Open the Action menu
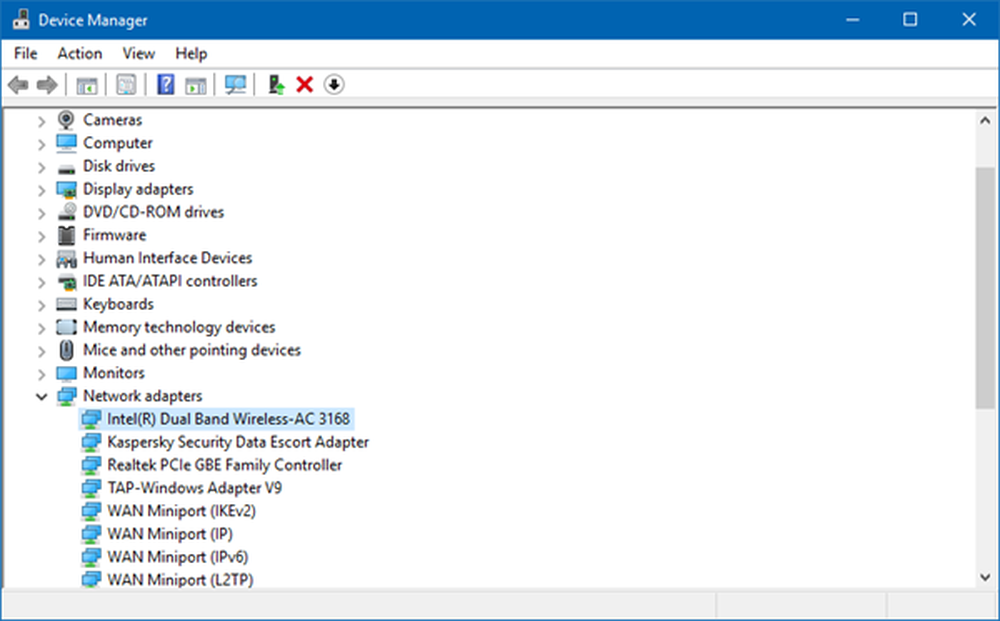This screenshot has width=1000, height=621. pyautogui.click(x=79, y=53)
